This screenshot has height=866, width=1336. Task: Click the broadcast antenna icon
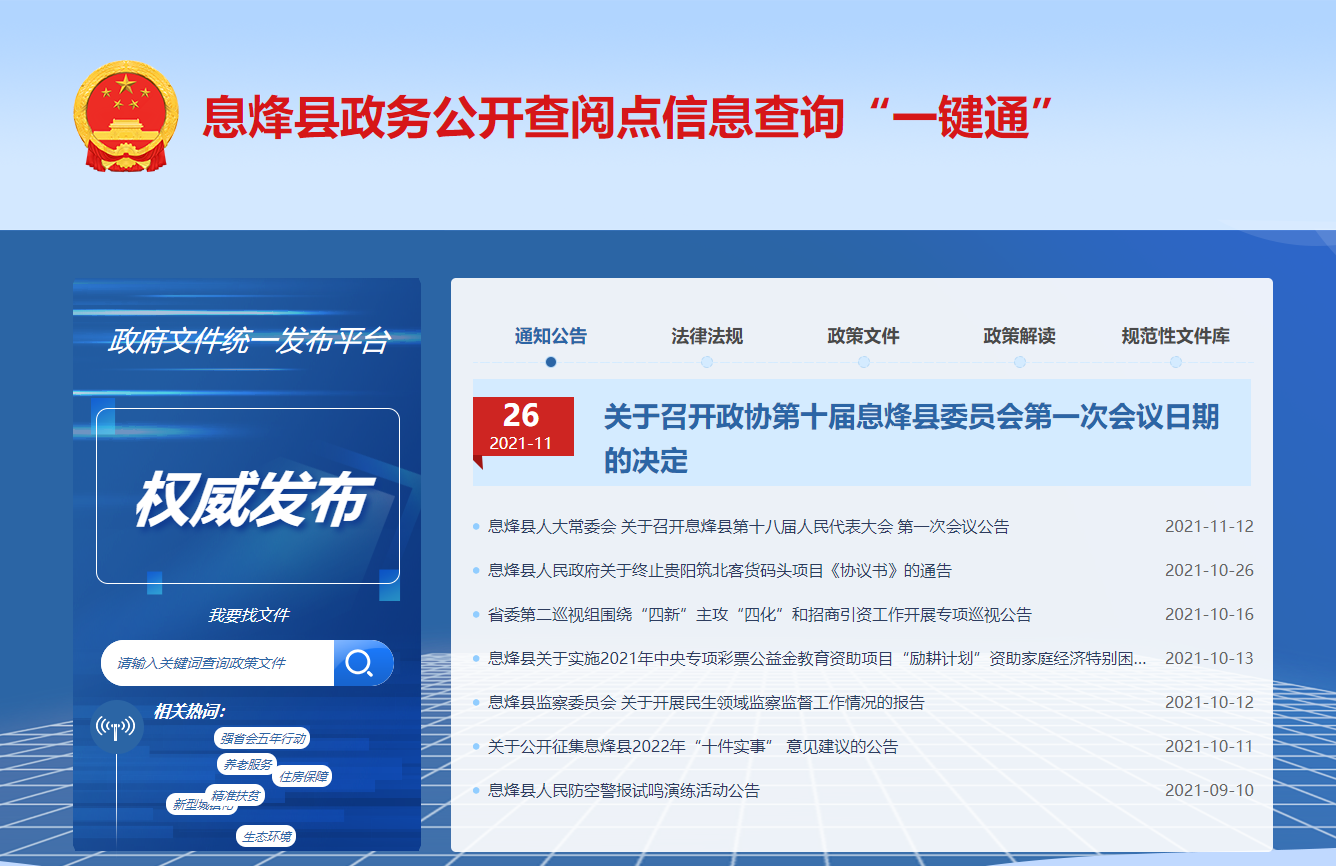116,727
